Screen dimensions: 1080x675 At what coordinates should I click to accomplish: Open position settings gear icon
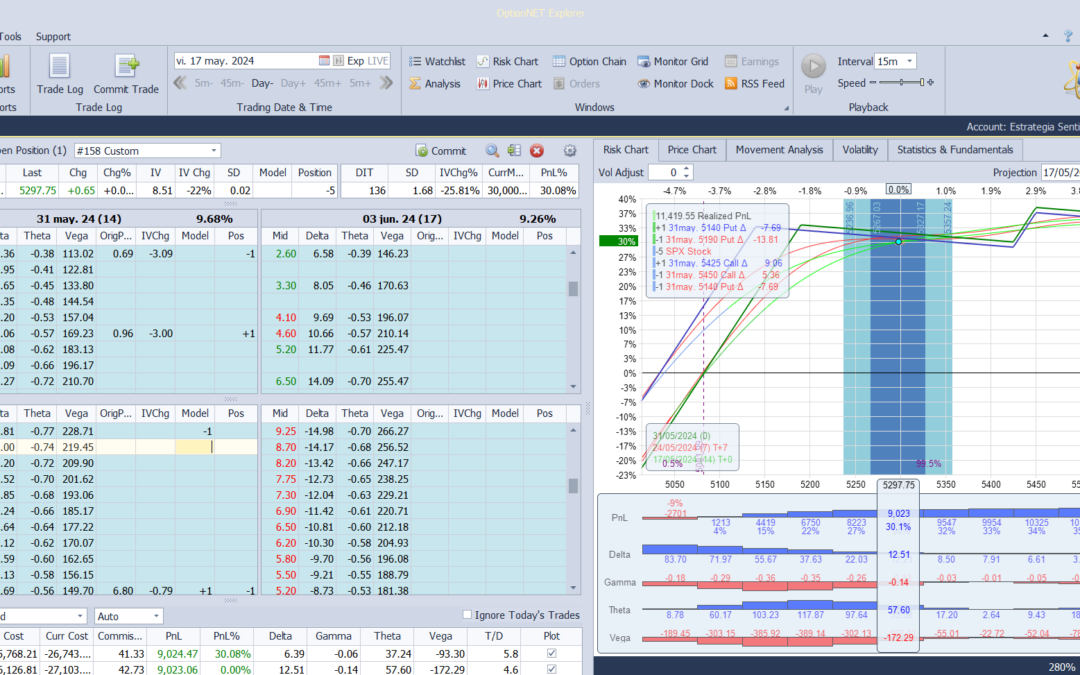[569, 151]
